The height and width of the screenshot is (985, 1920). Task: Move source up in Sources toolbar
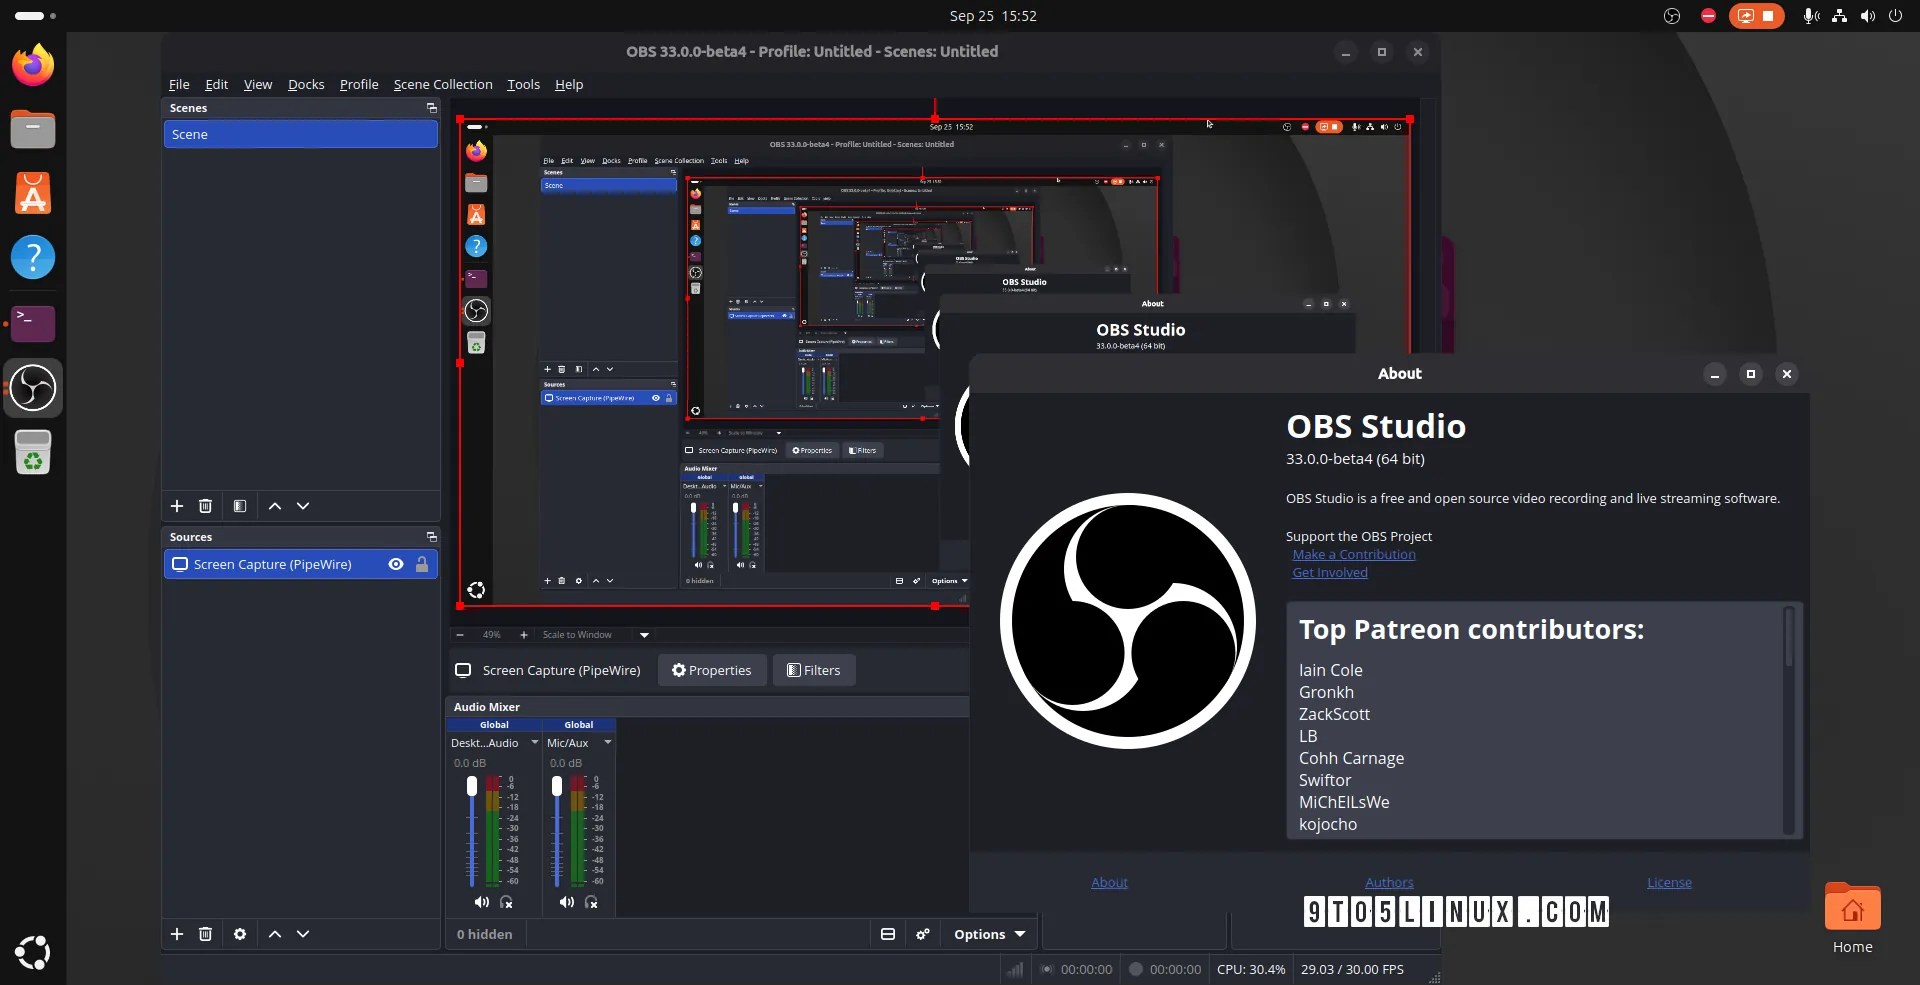point(275,934)
